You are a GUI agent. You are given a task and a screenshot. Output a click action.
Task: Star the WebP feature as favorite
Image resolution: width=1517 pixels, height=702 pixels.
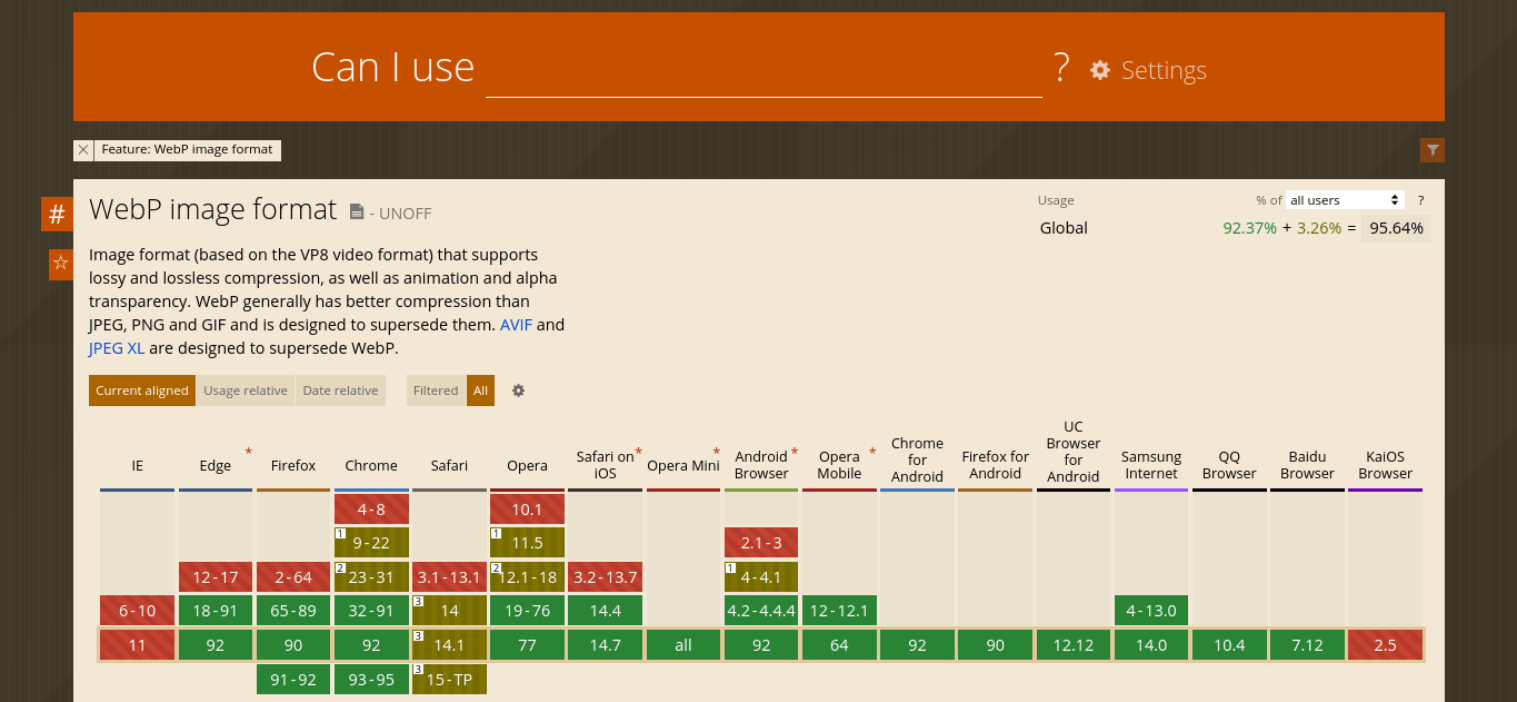pyautogui.click(x=61, y=264)
